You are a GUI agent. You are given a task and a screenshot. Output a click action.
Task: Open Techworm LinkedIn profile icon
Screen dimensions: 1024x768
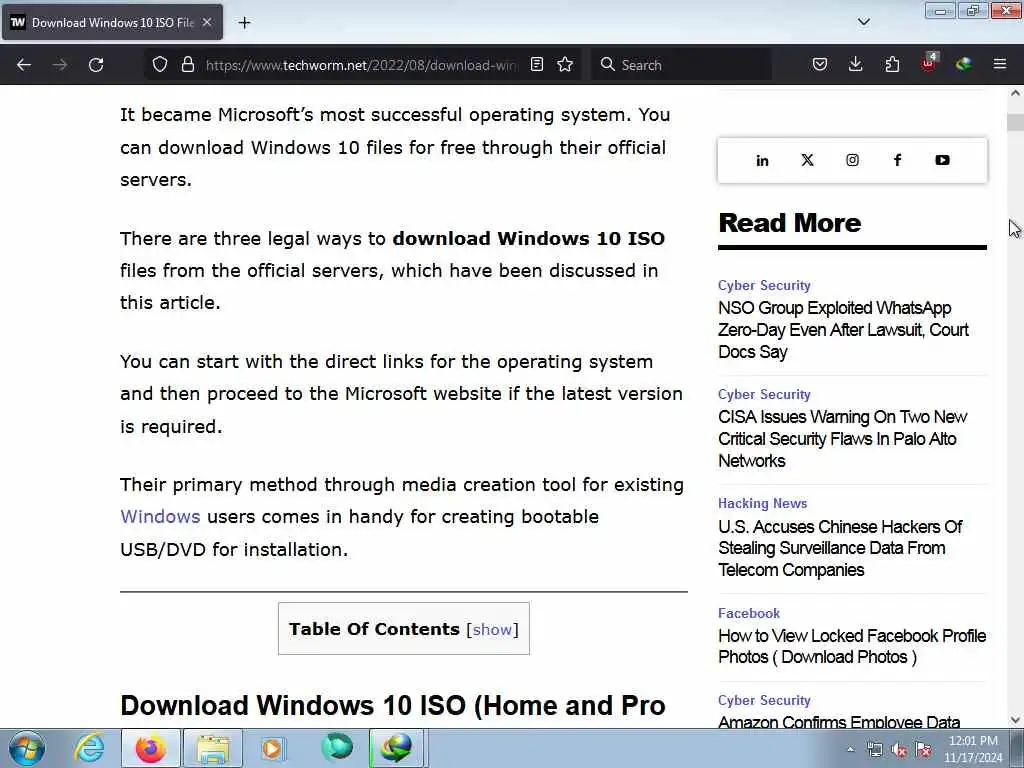click(762, 161)
